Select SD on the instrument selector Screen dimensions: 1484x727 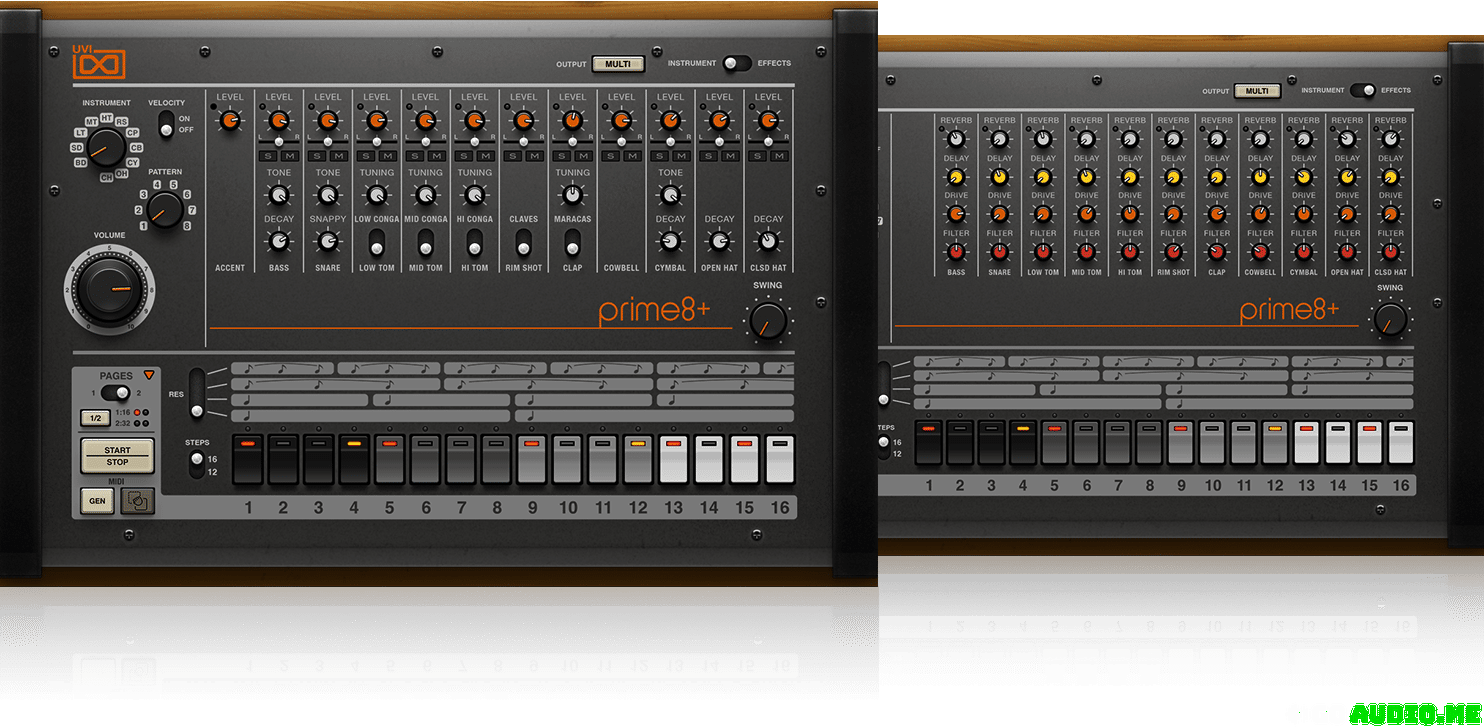pyautogui.click(x=76, y=147)
